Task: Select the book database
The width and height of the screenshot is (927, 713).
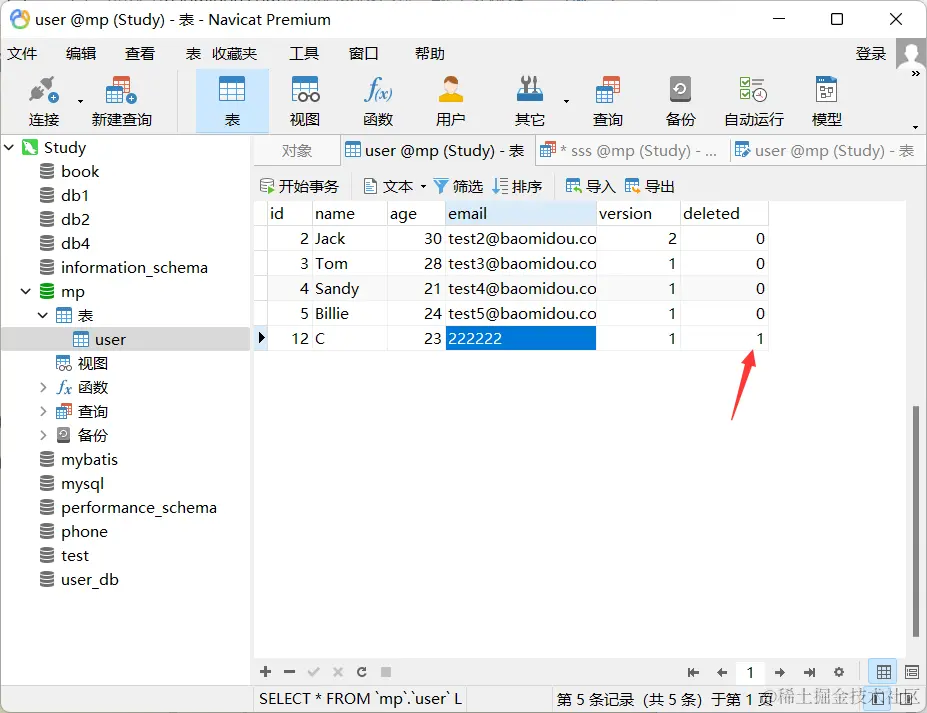Action: (80, 171)
